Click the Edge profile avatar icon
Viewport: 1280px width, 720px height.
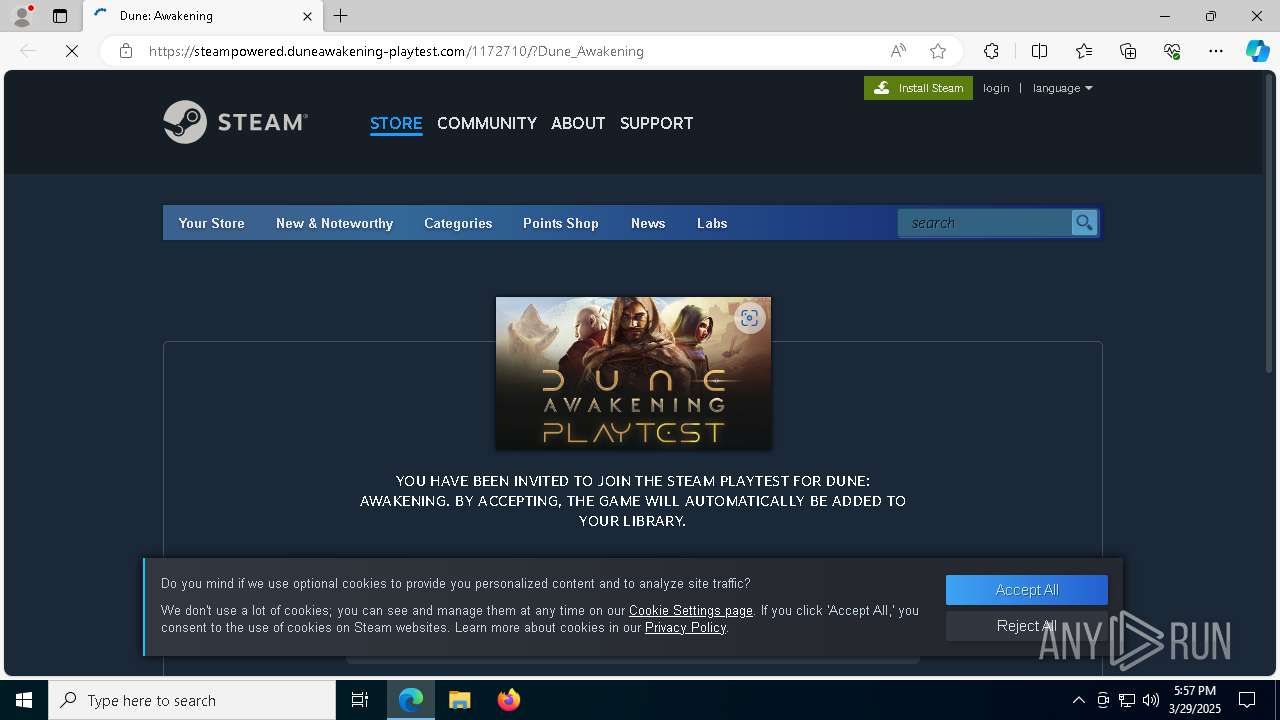22,16
